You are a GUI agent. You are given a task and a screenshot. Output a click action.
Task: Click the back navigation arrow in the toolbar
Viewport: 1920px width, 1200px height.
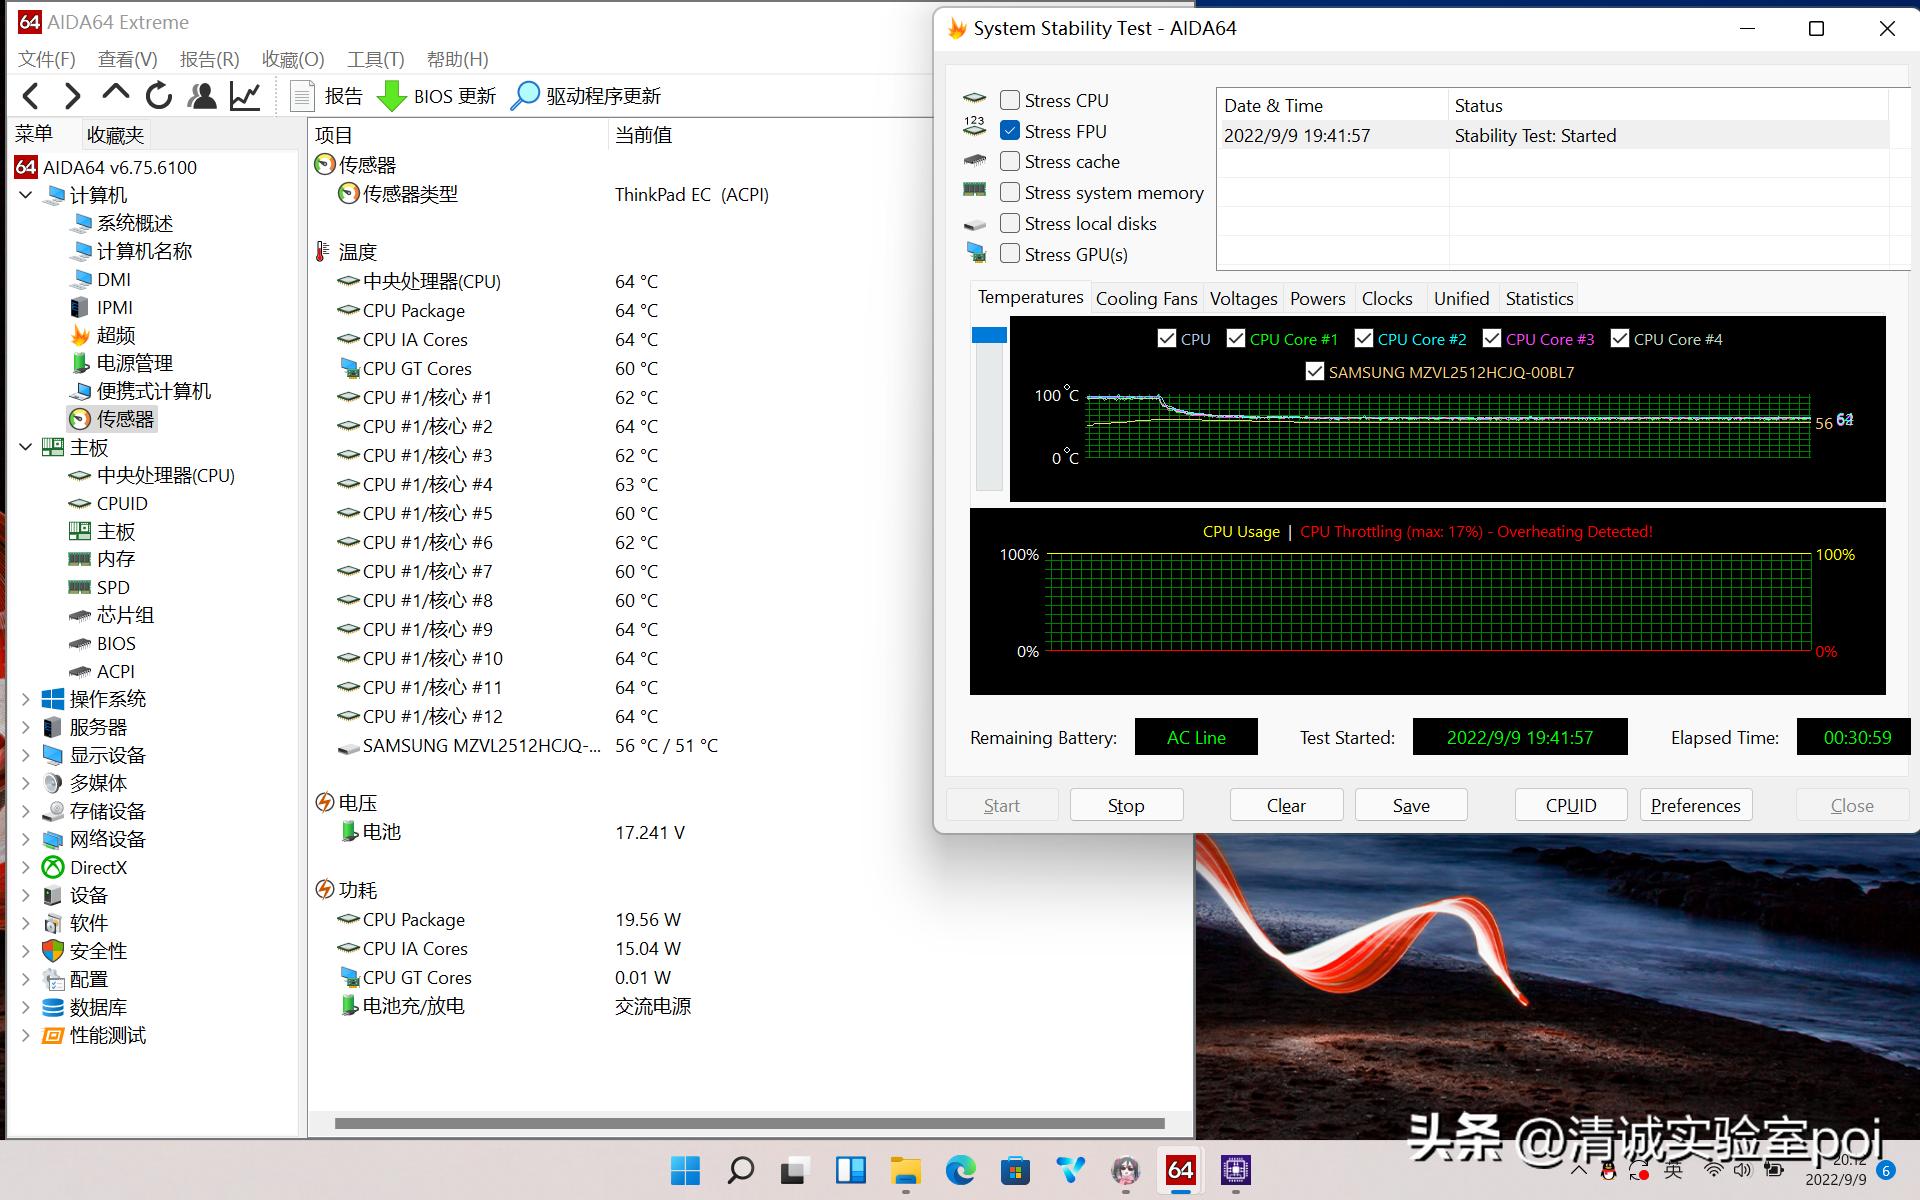coord(30,95)
